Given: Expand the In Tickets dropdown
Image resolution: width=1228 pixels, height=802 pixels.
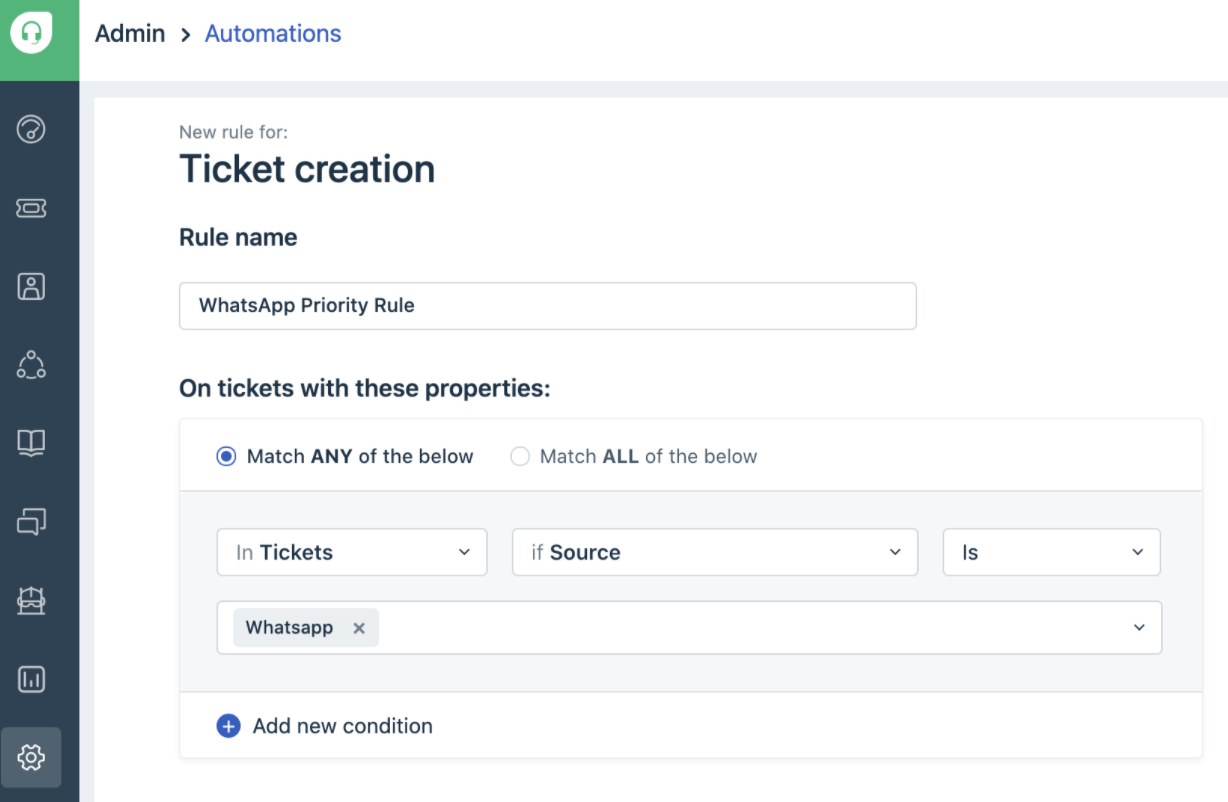Looking at the screenshot, I should click(x=351, y=553).
